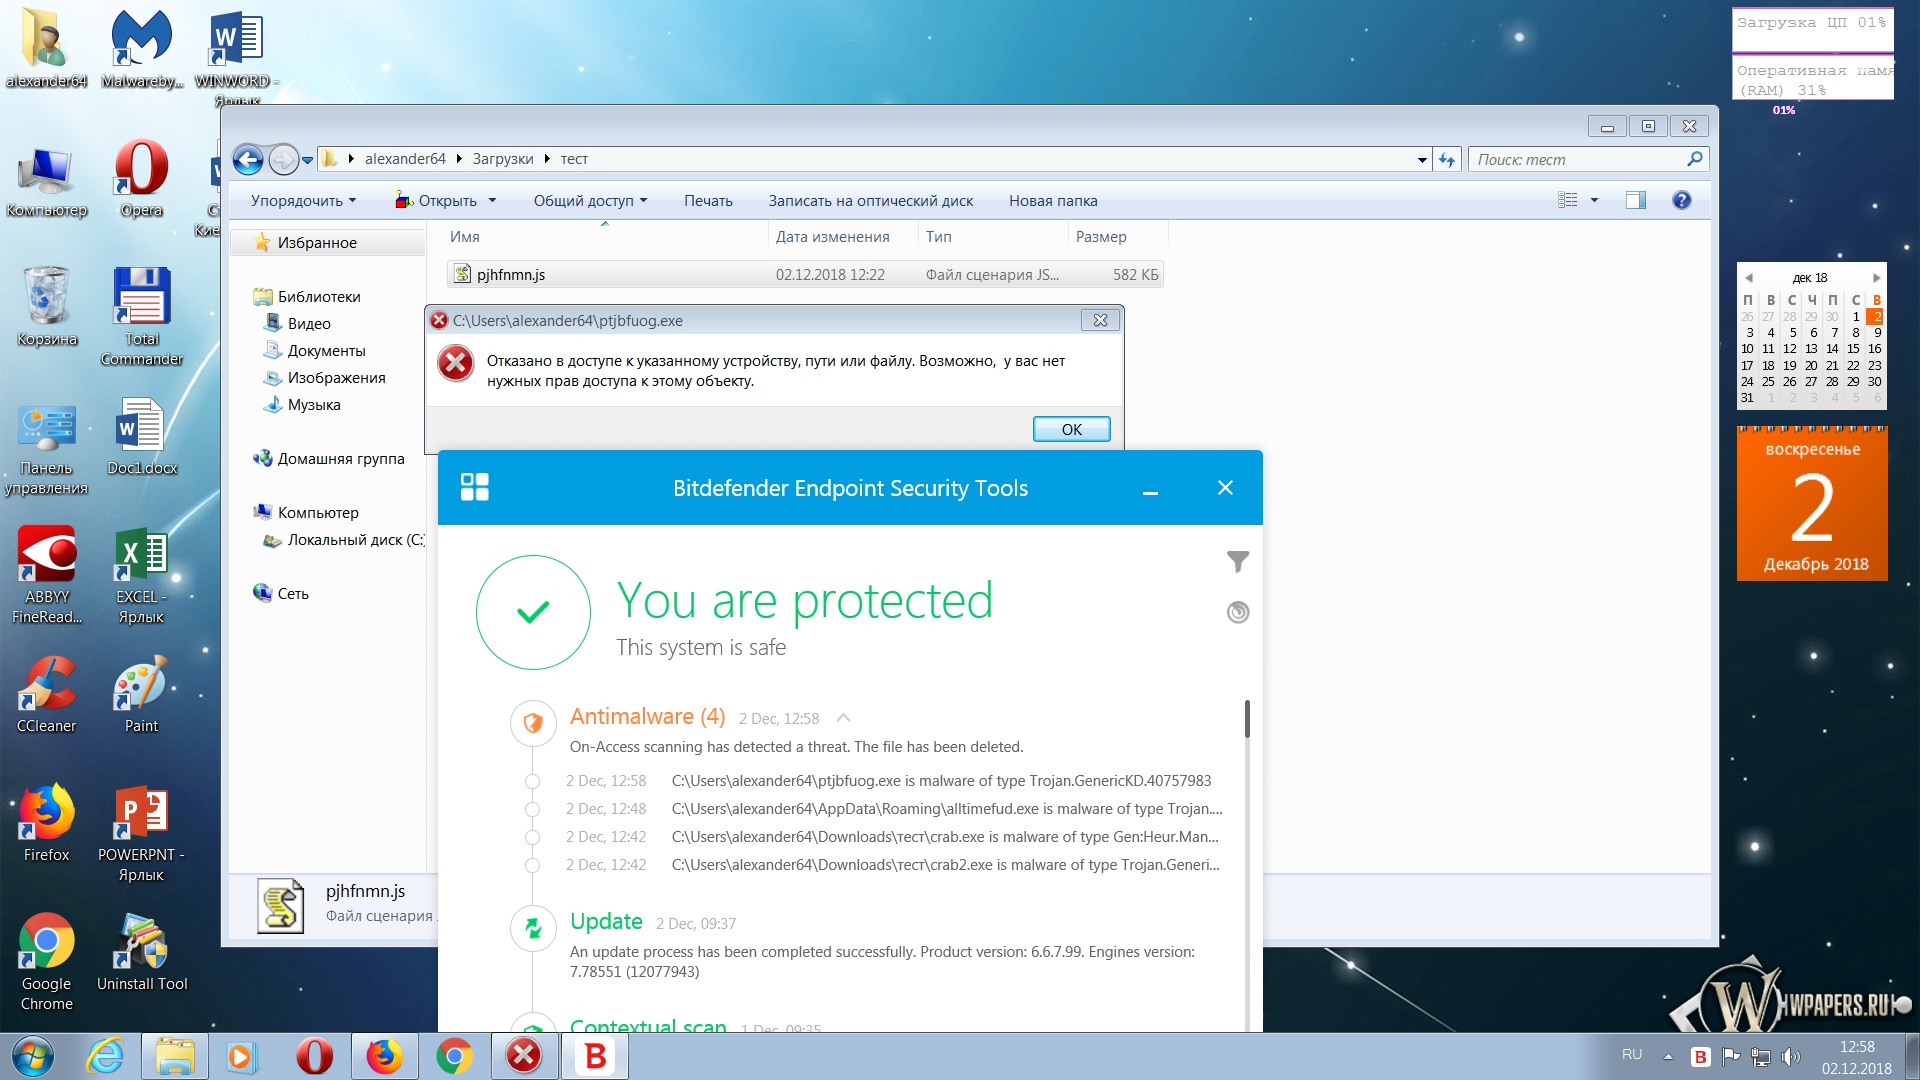The image size is (1920, 1080).
Task: Toggle the Explorer preview pane icon
Action: click(1636, 200)
